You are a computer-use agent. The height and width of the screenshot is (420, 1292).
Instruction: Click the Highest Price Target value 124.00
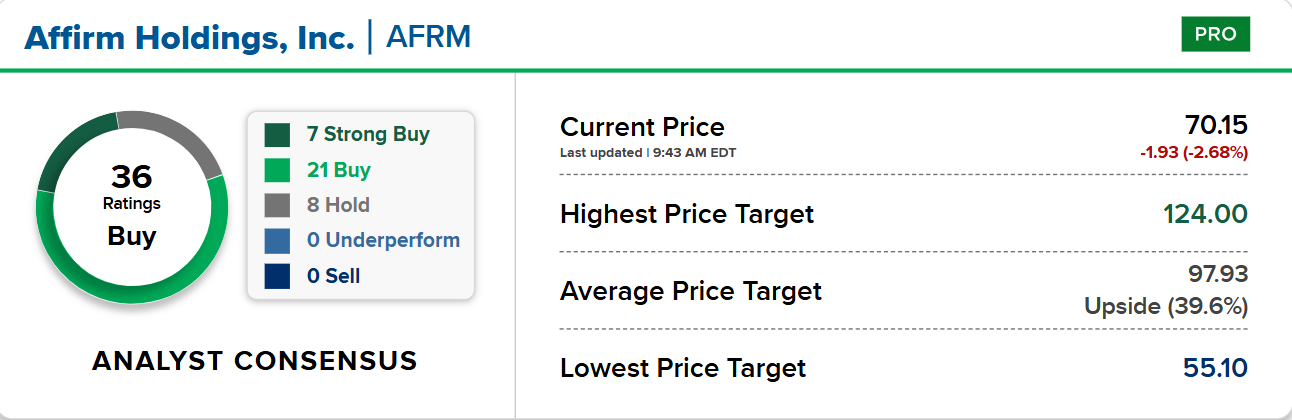tap(1206, 213)
